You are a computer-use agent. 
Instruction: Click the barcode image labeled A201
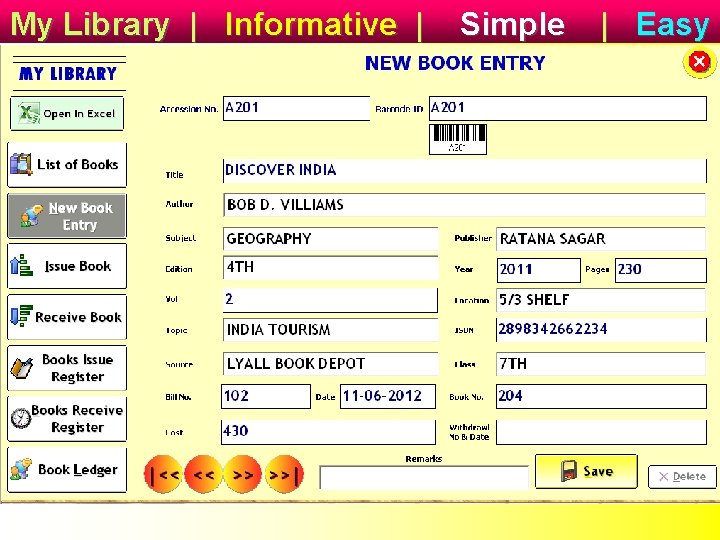click(x=458, y=139)
